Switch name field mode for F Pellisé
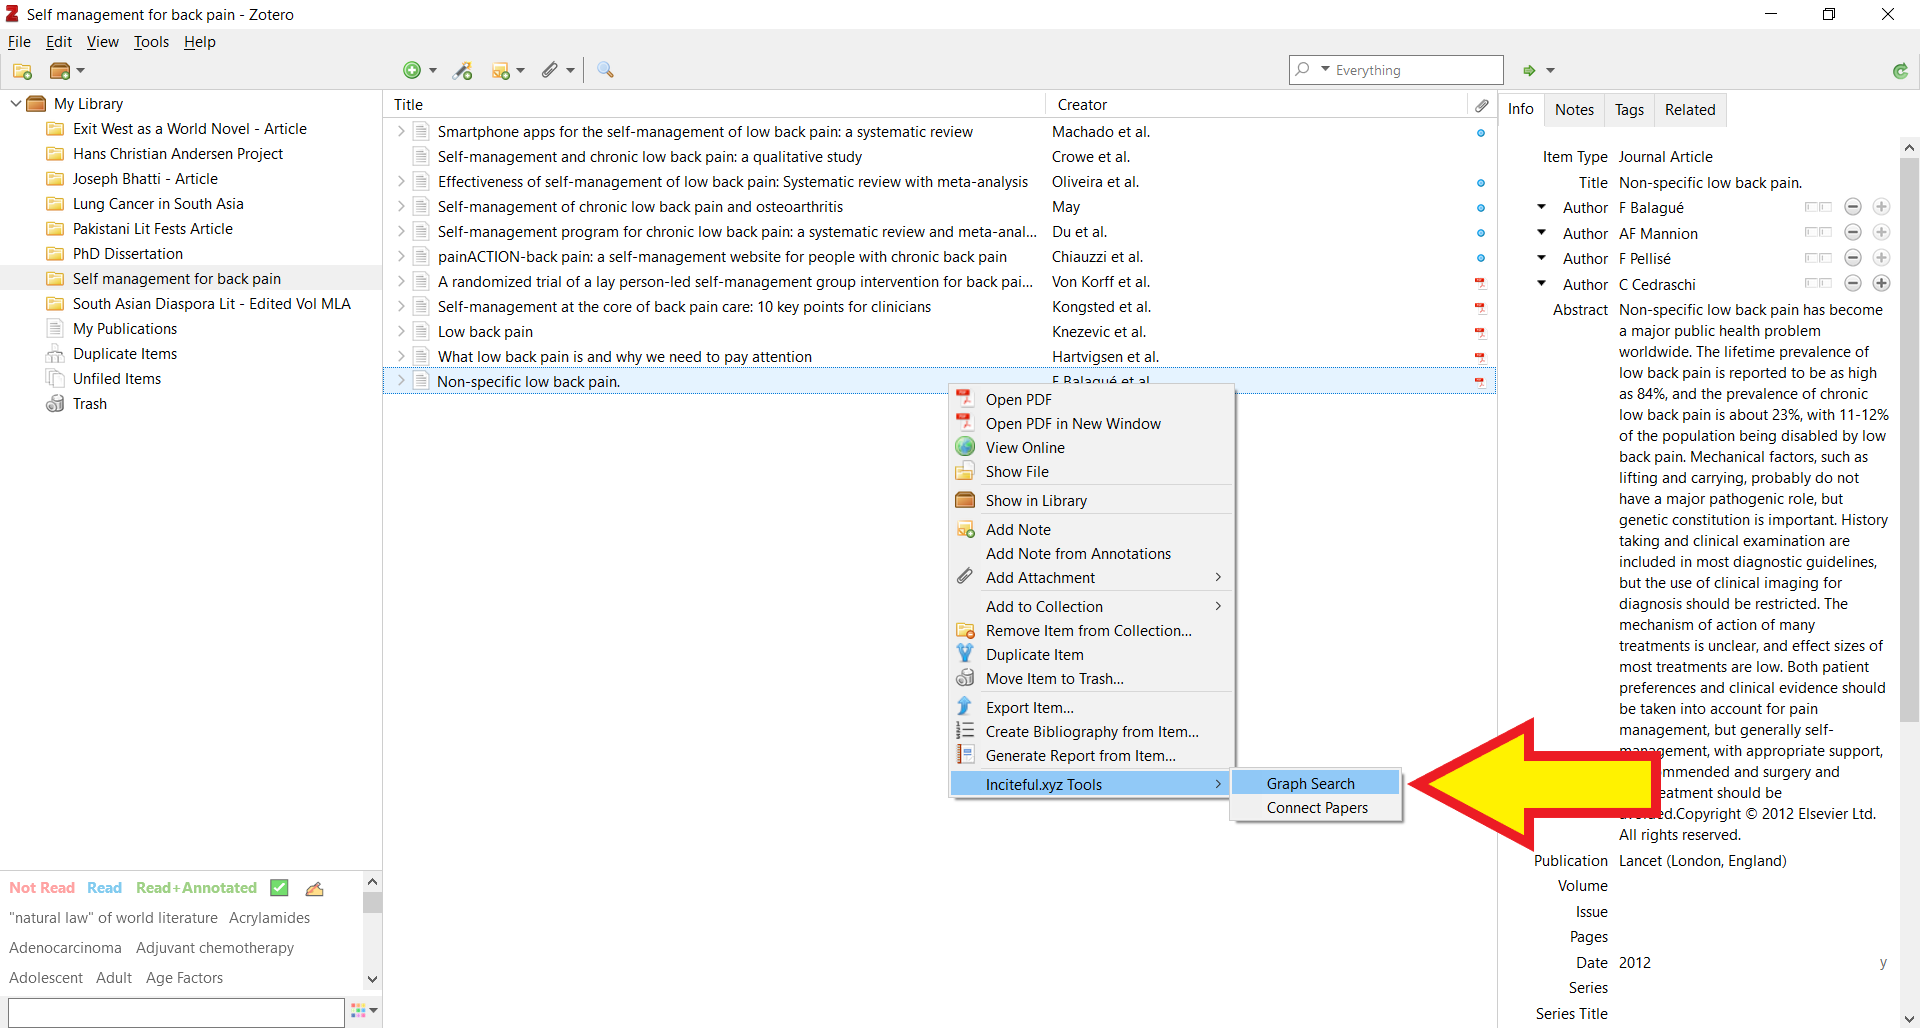 pos(1818,258)
